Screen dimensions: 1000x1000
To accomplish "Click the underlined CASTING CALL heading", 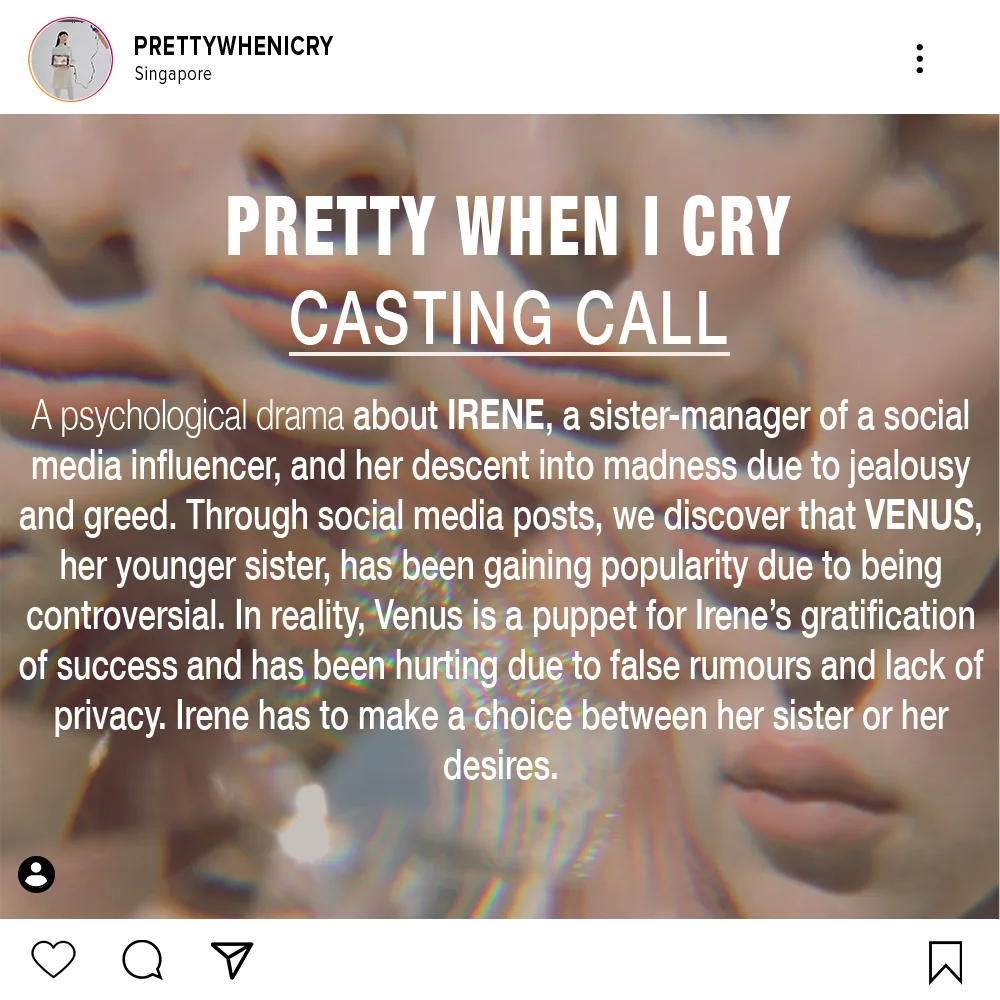I will pos(509,318).
